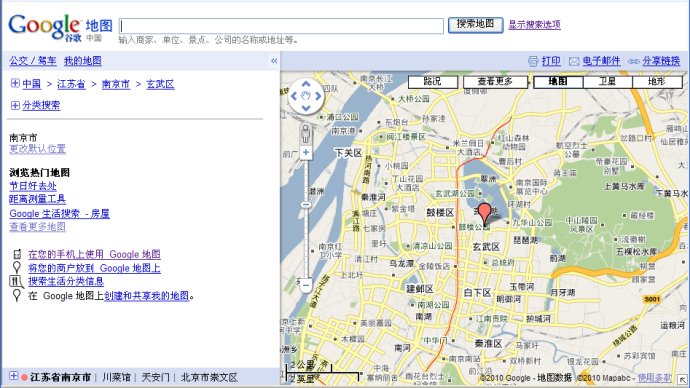Viewport: 690px width, 388px height.
Task: Collapse the left panel with the double chevron
Action: [274, 61]
